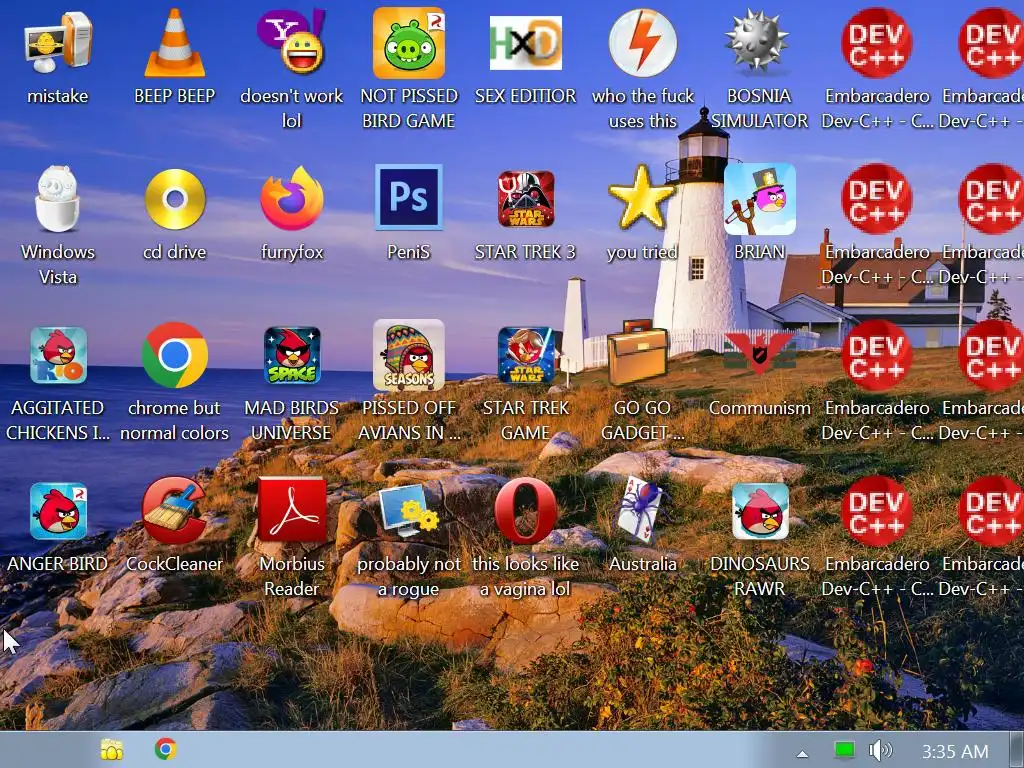The height and width of the screenshot is (768, 1024).
Task: Click the 'cd drive' label text
Action: point(174,252)
